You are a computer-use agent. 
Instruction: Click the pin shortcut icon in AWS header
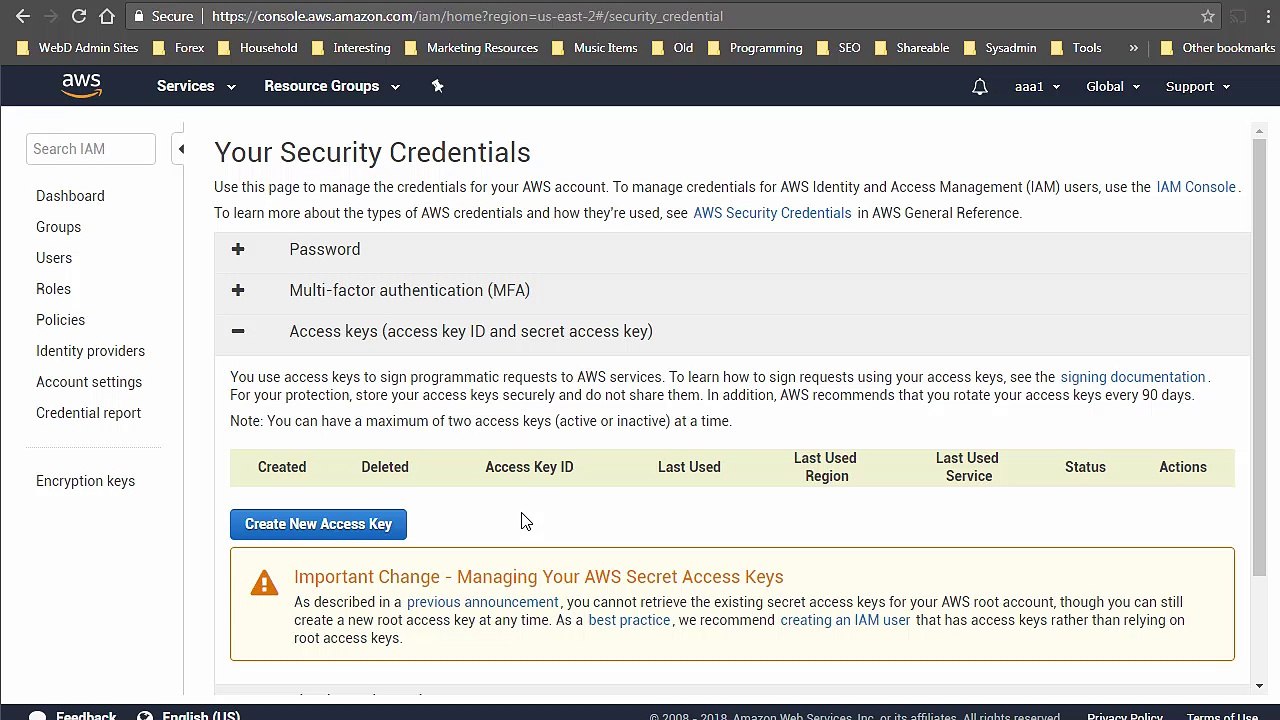click(437, 86)
